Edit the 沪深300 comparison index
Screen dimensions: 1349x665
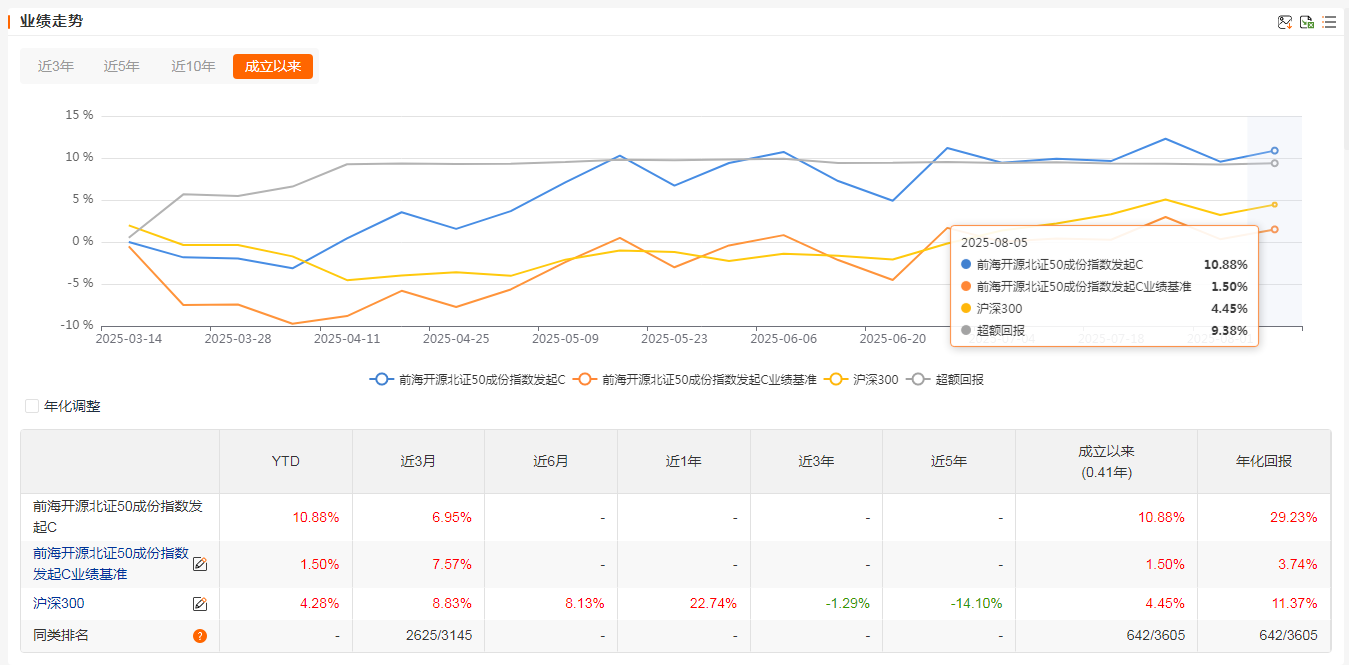(200, 604)
